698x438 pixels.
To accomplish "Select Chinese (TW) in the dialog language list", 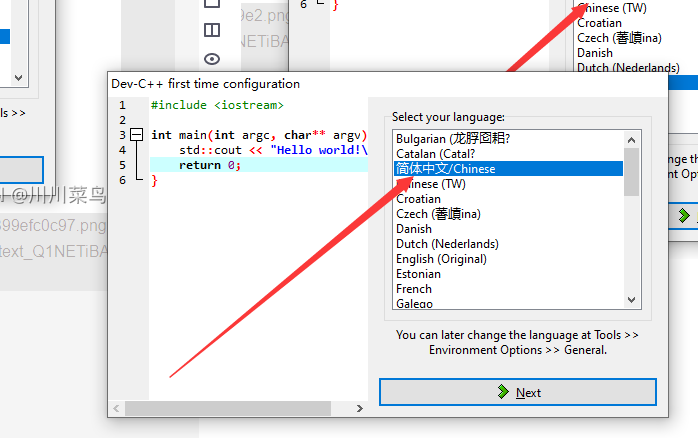I will tap(430, 184).
